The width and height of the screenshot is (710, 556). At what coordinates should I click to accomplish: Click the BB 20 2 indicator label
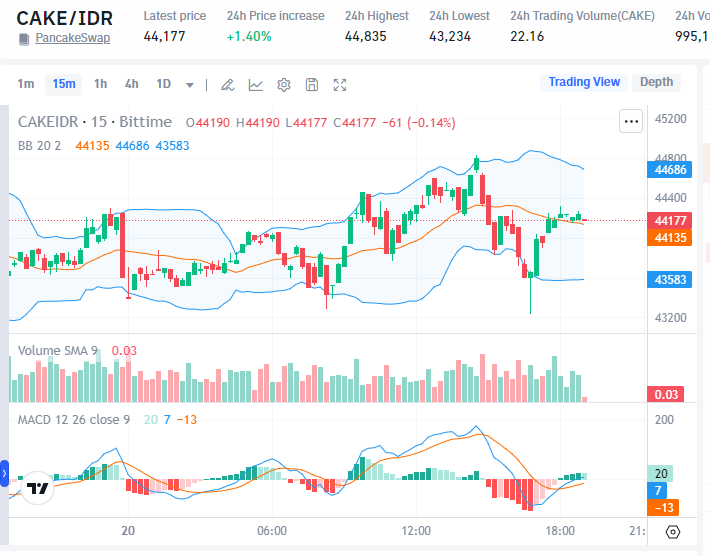[39, 146]
